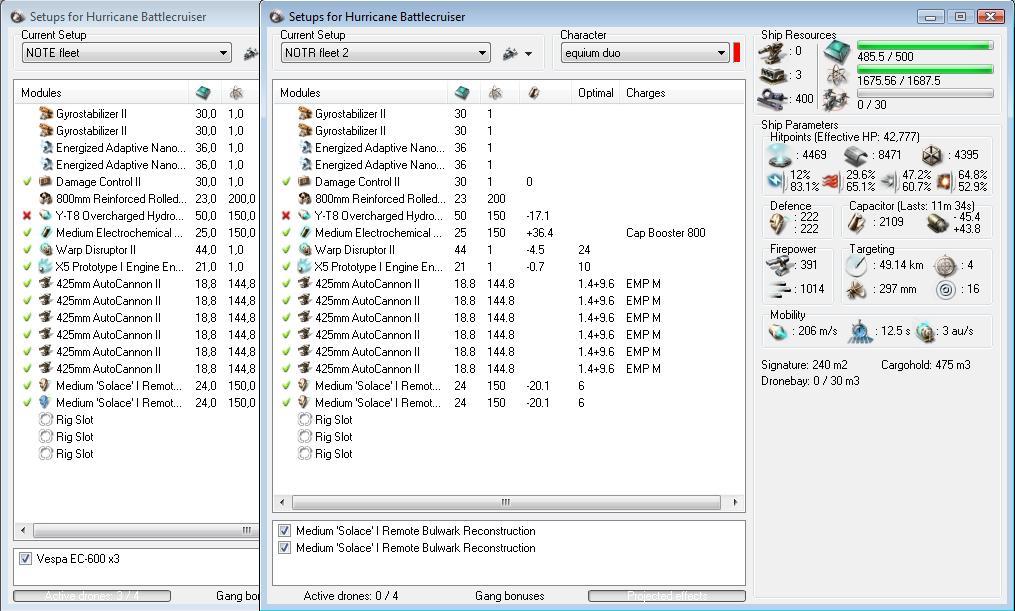Screen dimensions: 1015x611
Task: Sort by powergrid column icon in front window
Action: pos(496,93)
